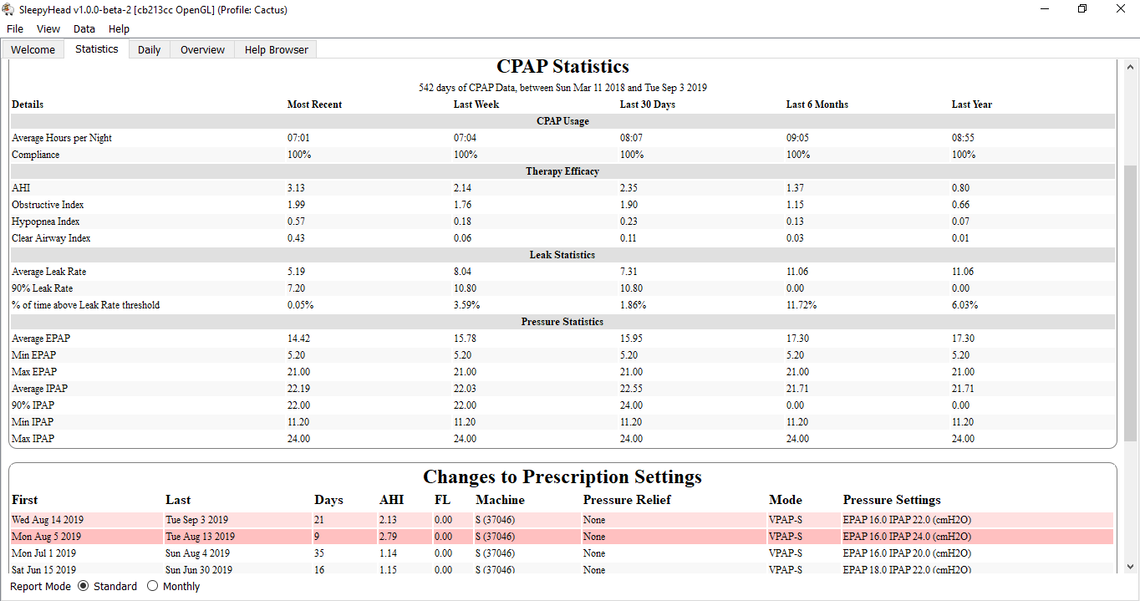
Task: Restore down the SleepyHead window
Action: pyautogui.click(x=1083, y=9)
